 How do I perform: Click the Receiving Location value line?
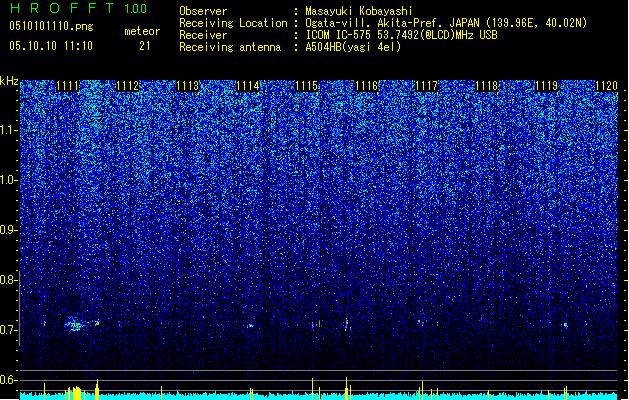tap(446, 23)
